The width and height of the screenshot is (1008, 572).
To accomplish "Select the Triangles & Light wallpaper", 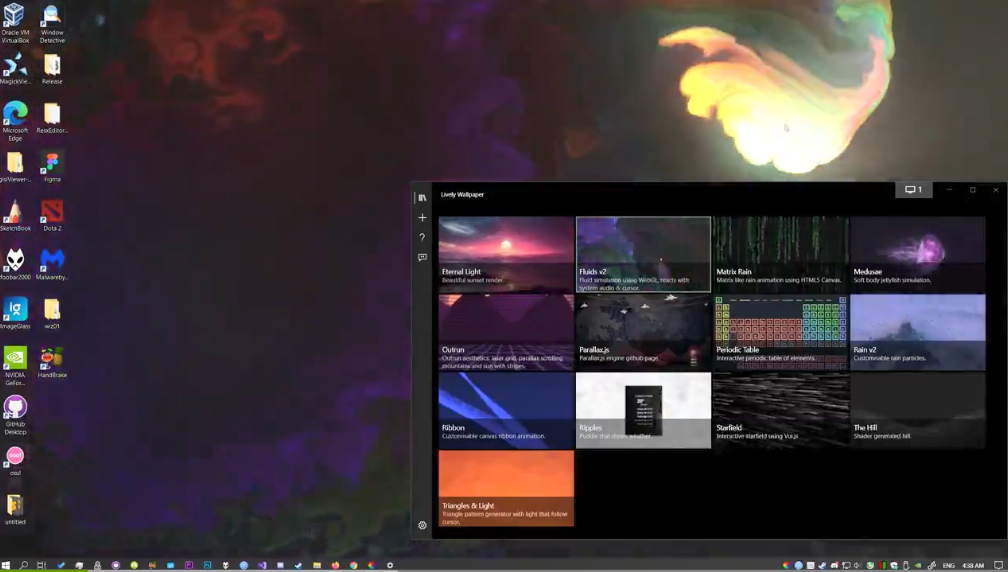I will pos(506,488).
